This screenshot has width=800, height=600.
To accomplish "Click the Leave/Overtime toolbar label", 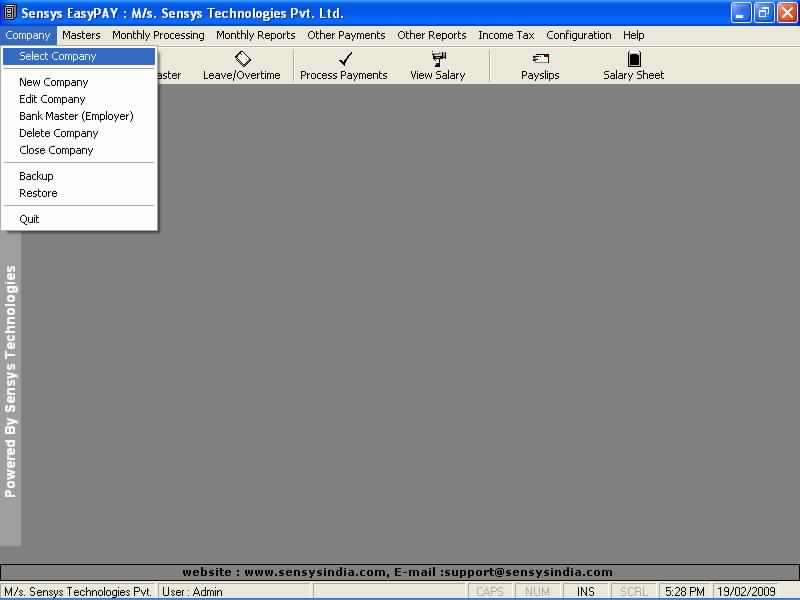I will (x=241, y=75).
